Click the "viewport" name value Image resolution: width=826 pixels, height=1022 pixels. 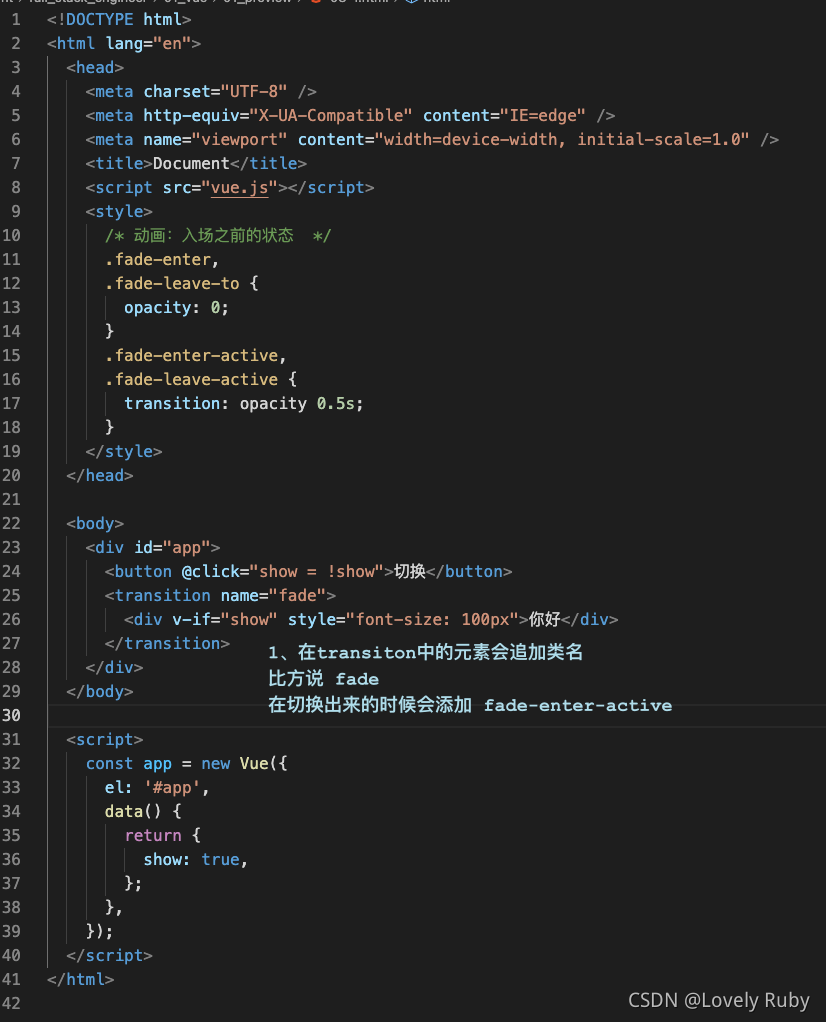(x=239, y=139)
